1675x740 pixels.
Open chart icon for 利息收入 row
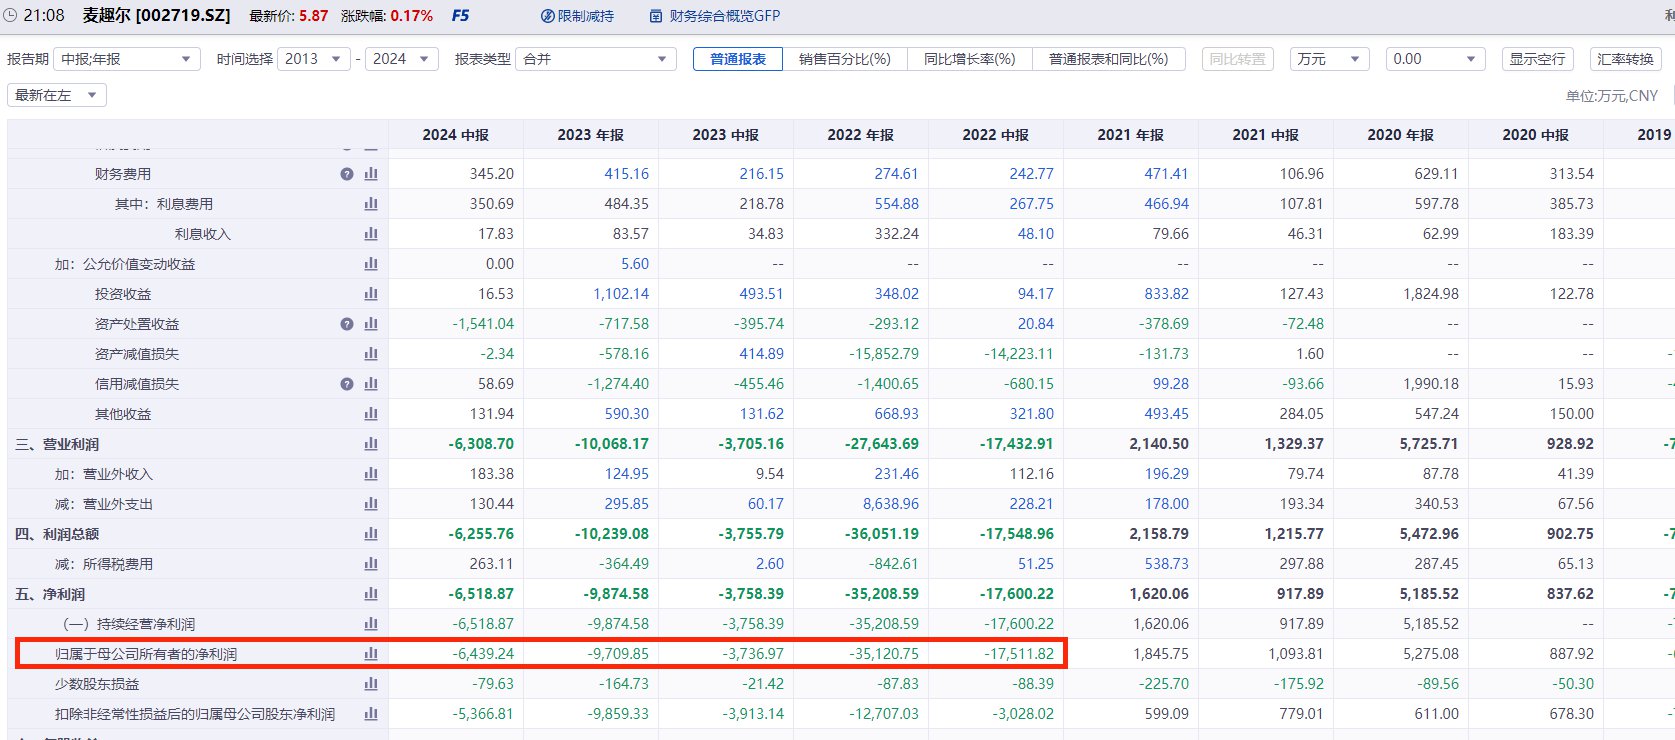click(371, 234)
